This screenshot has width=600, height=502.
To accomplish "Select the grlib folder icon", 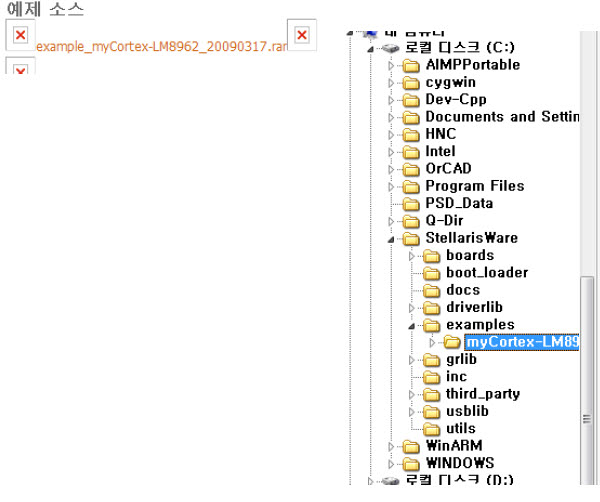I will (x=432, y=360).
